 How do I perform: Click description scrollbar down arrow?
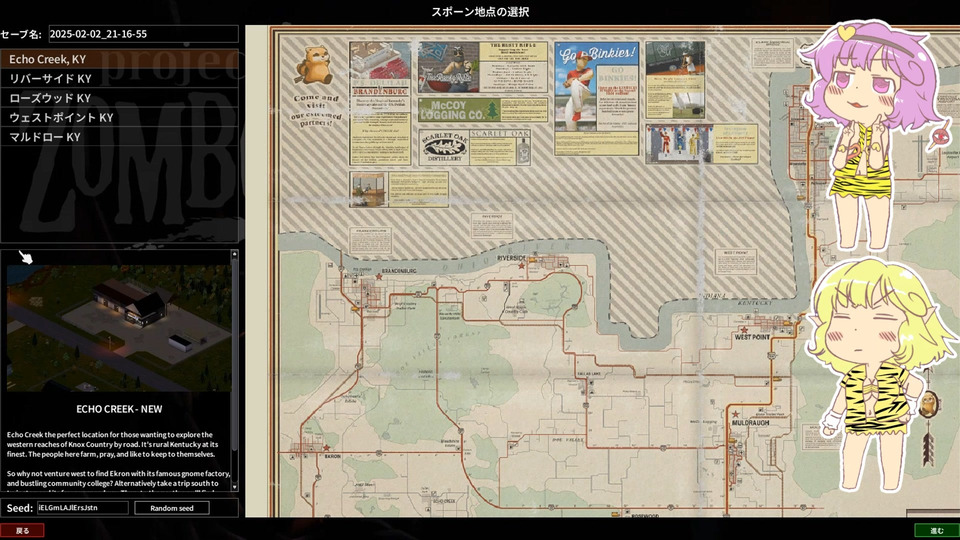point(234,487)
